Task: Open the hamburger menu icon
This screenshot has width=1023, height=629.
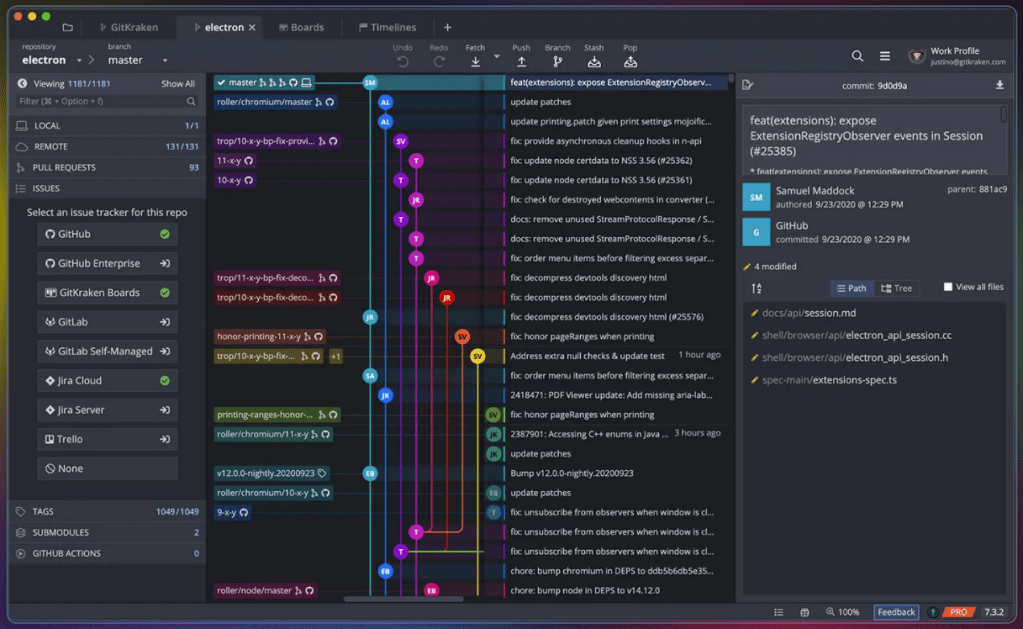Action: click(885, 56)
